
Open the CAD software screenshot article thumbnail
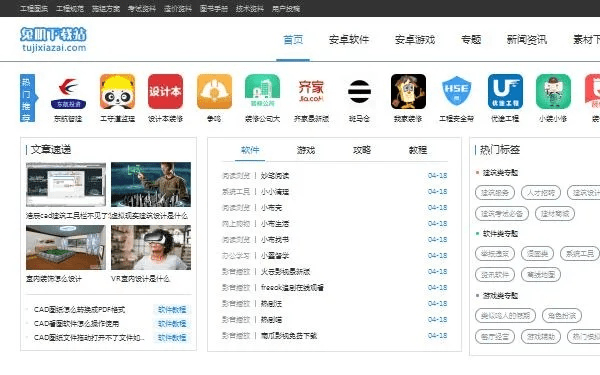tap(66, 184)
